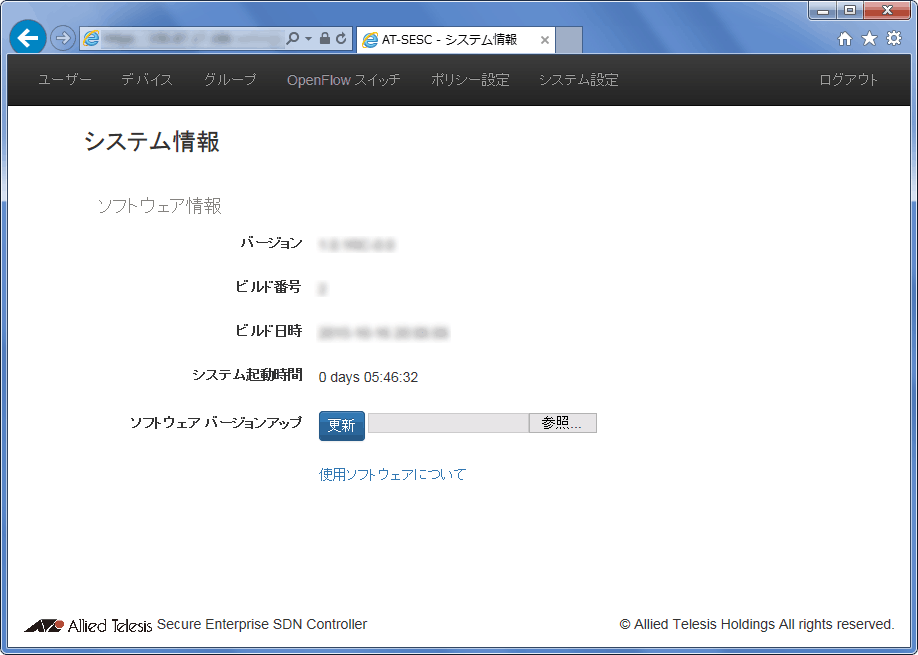
Task: Open the favorites star icon
Action: tap(869, 39)
